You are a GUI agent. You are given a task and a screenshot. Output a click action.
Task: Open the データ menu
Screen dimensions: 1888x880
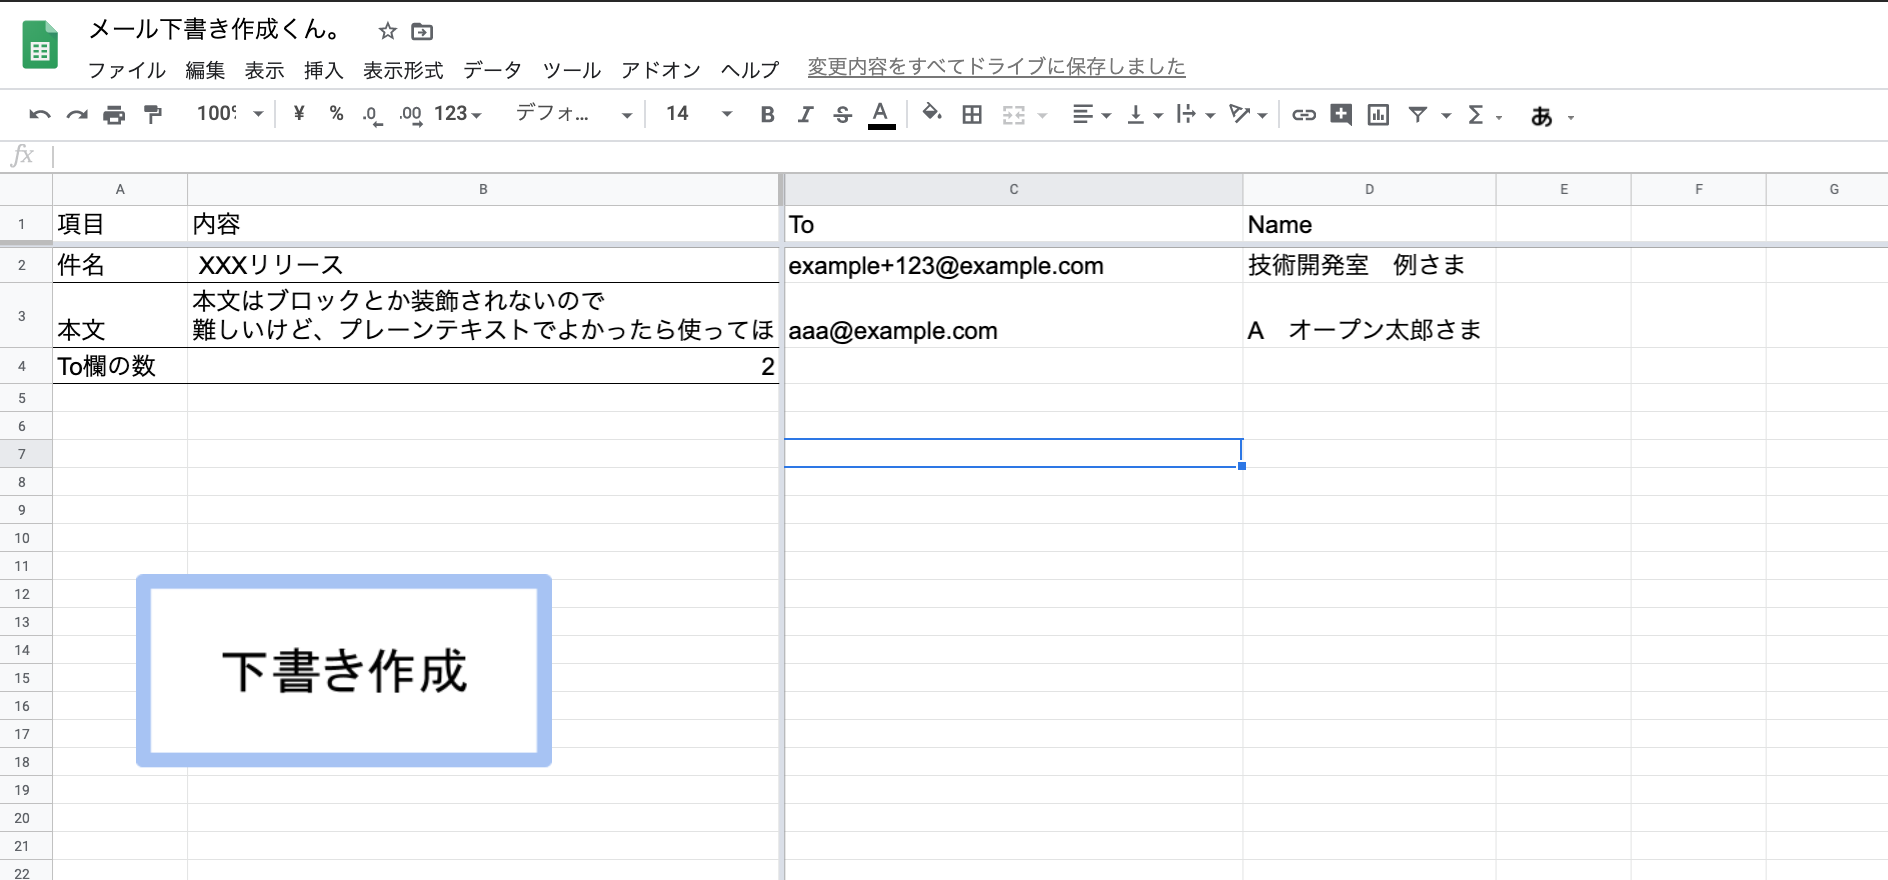[x=493, y=70]
